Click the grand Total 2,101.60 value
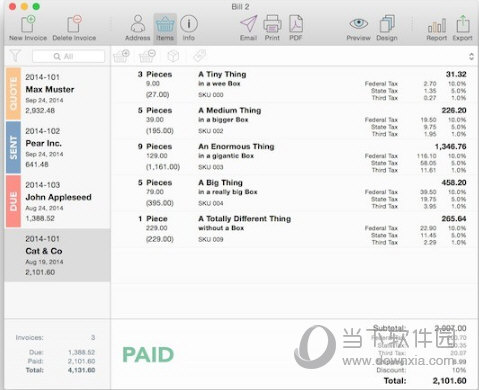 click(449, 381)
